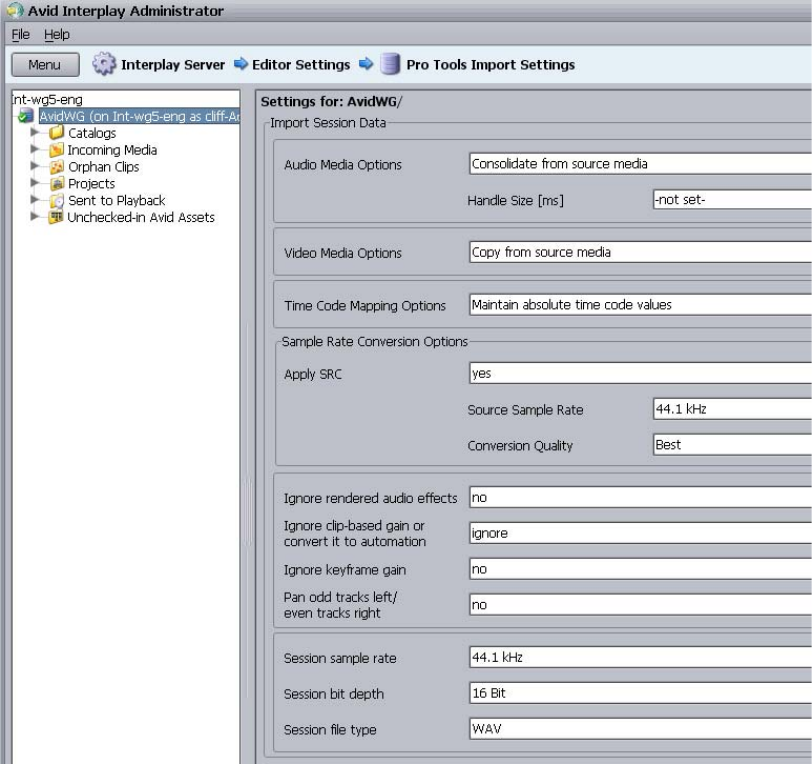Open the Ignore keyframe gain dropdown

(640, 569)
